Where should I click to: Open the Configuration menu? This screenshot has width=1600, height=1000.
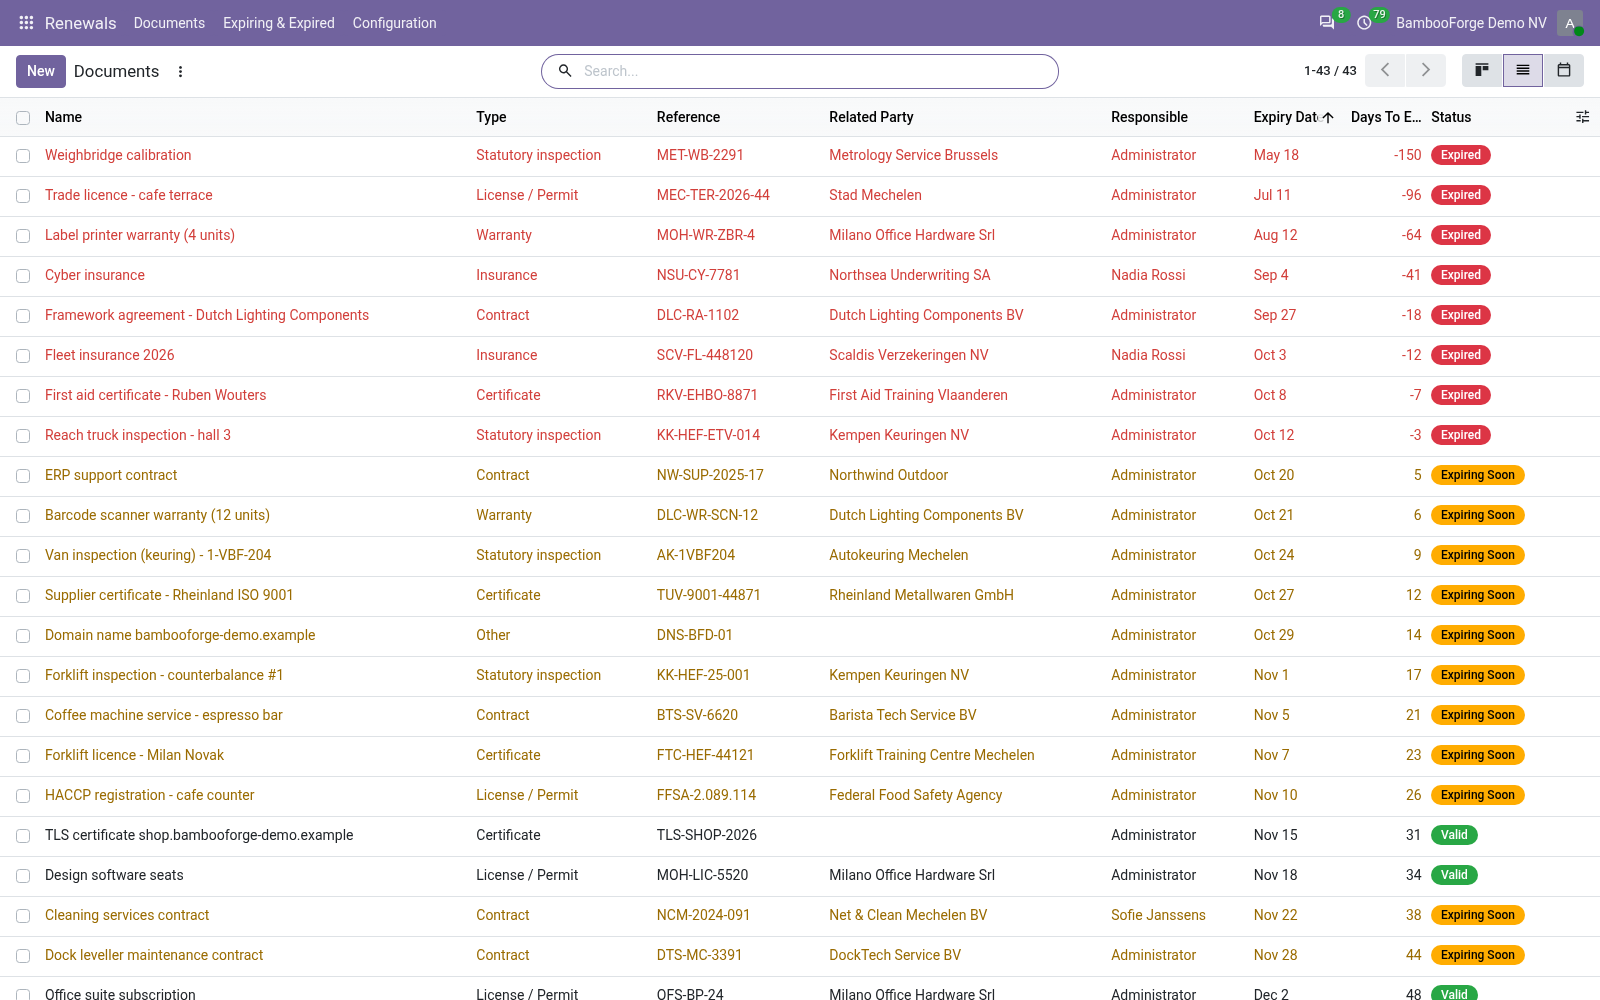pyautogui.click(x=394, y=23)
